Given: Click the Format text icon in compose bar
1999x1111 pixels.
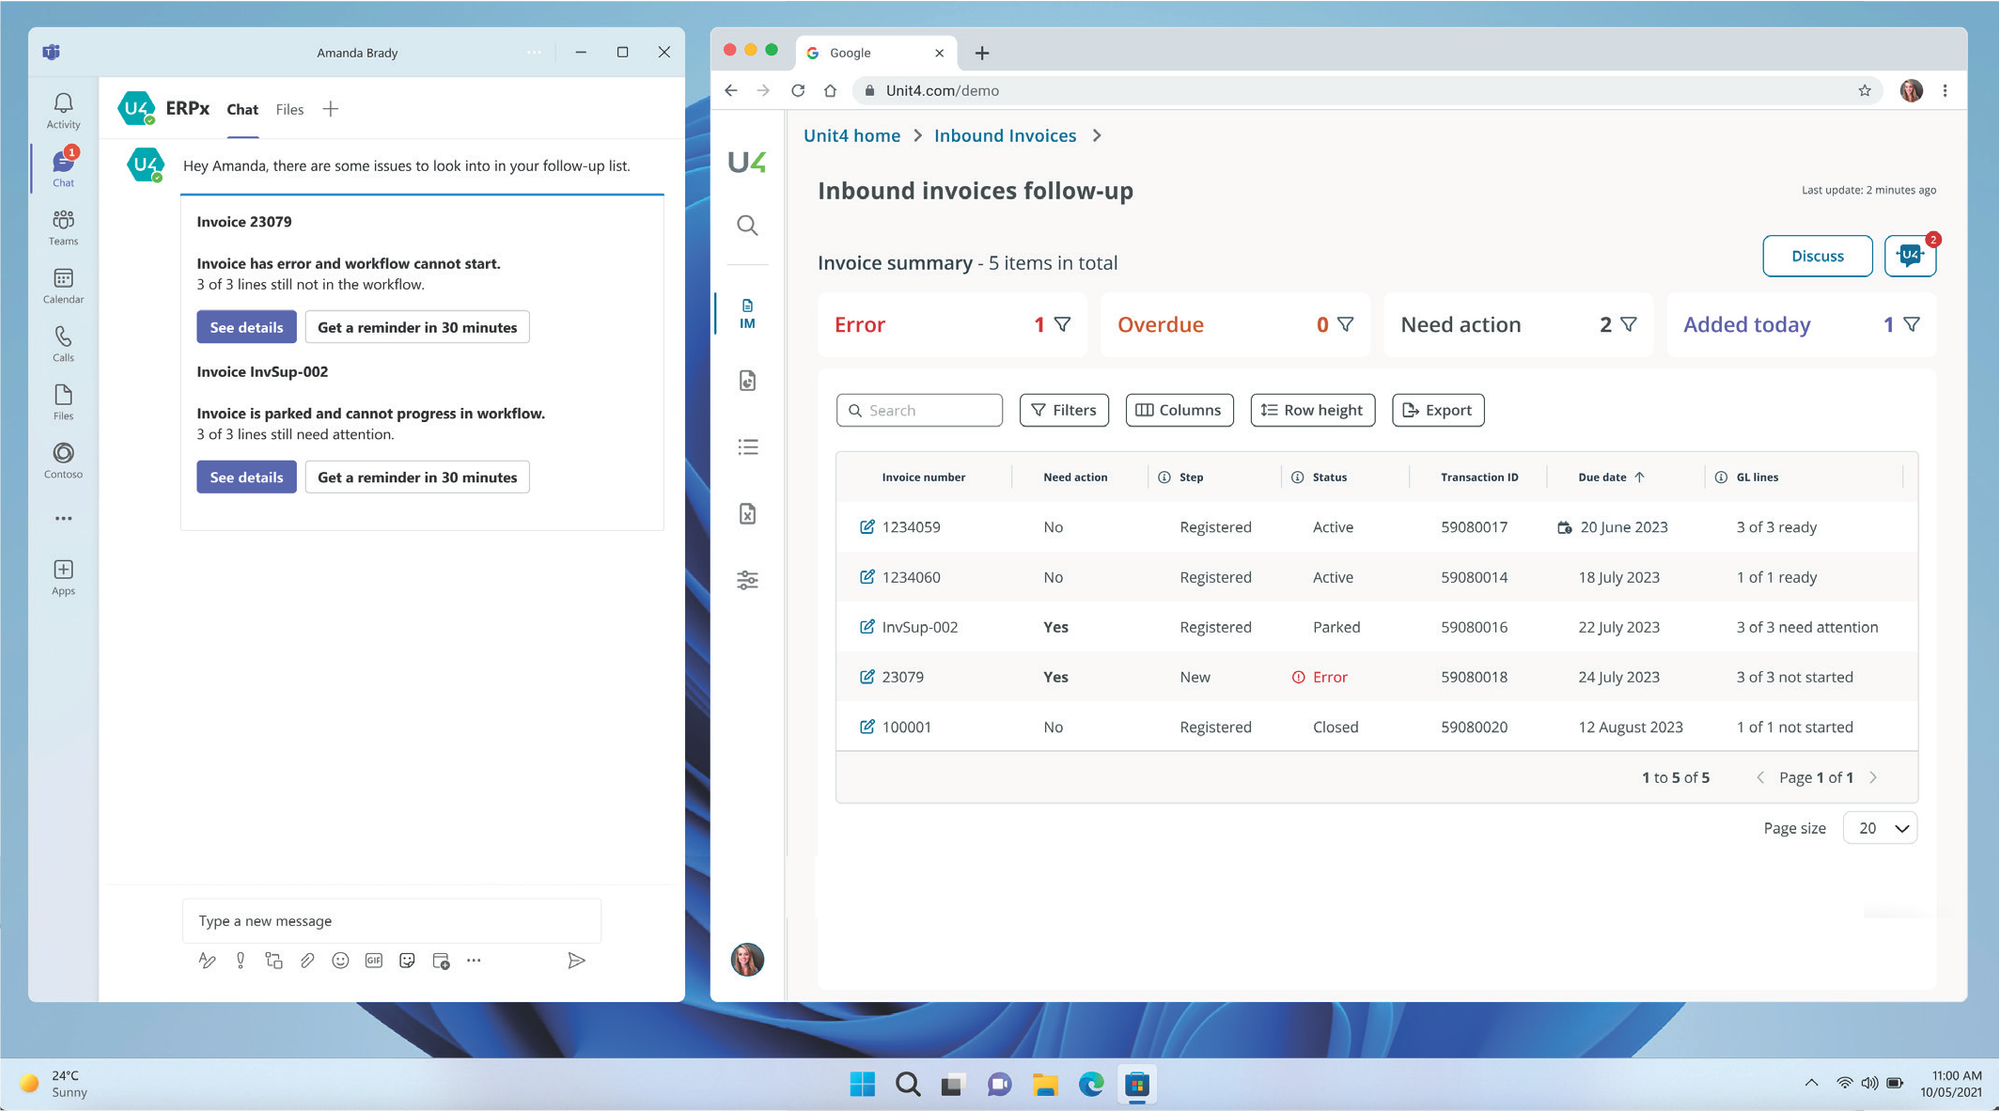Looking at the screenshot, I should (207, 960).
